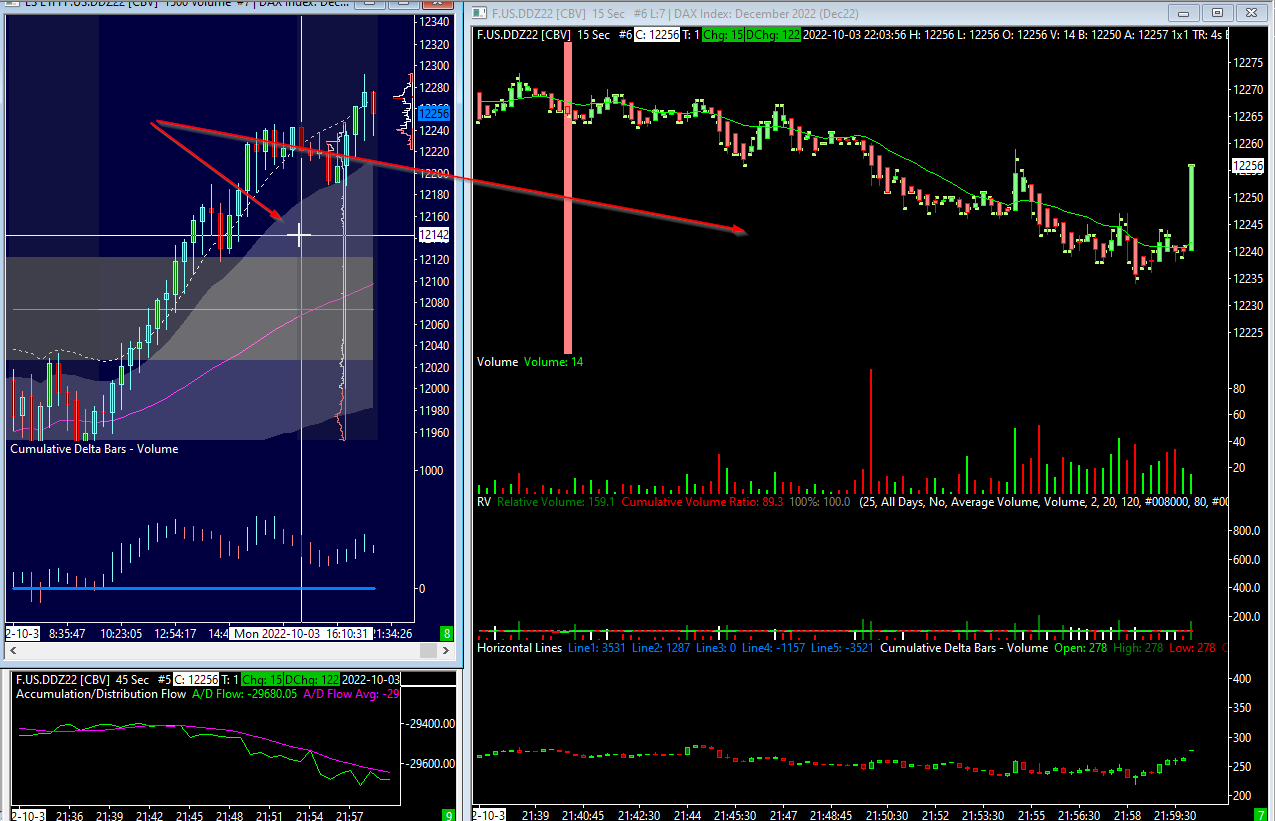Click Chg: 15 in the 45 Sec header
The height and width of the screenshot is (821, 1275).
262,680
